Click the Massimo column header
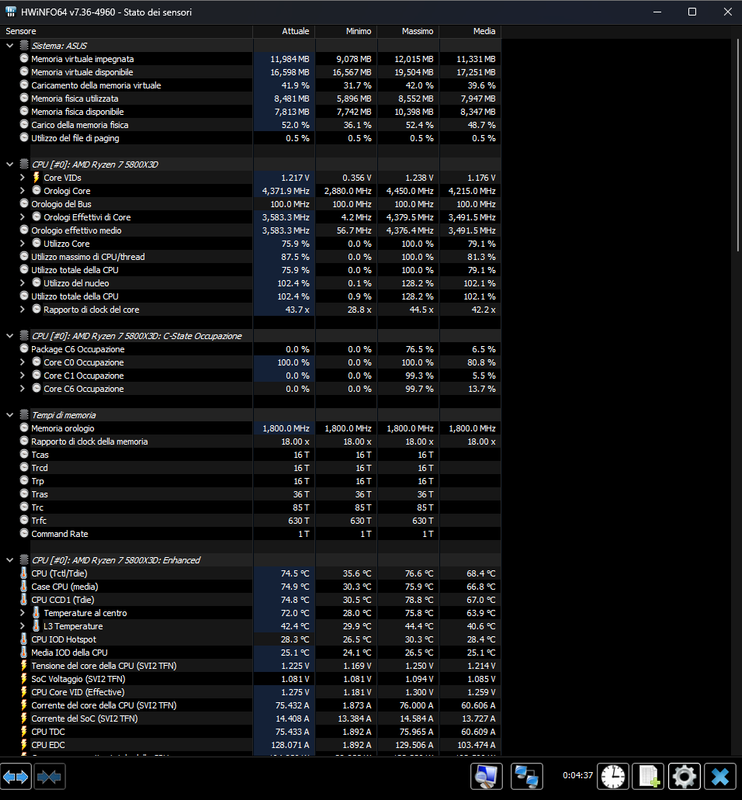The width and height of the screenshot is (742, 800). [x=408, y=31]
